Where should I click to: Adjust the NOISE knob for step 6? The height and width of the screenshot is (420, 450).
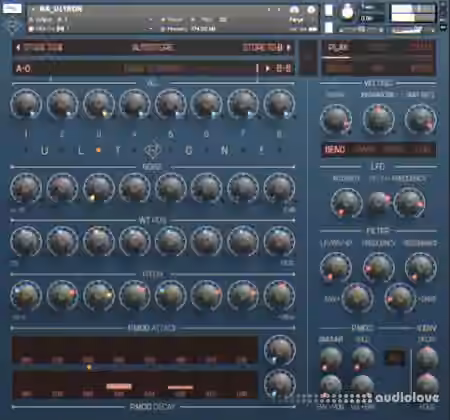(x=207, y=188)
